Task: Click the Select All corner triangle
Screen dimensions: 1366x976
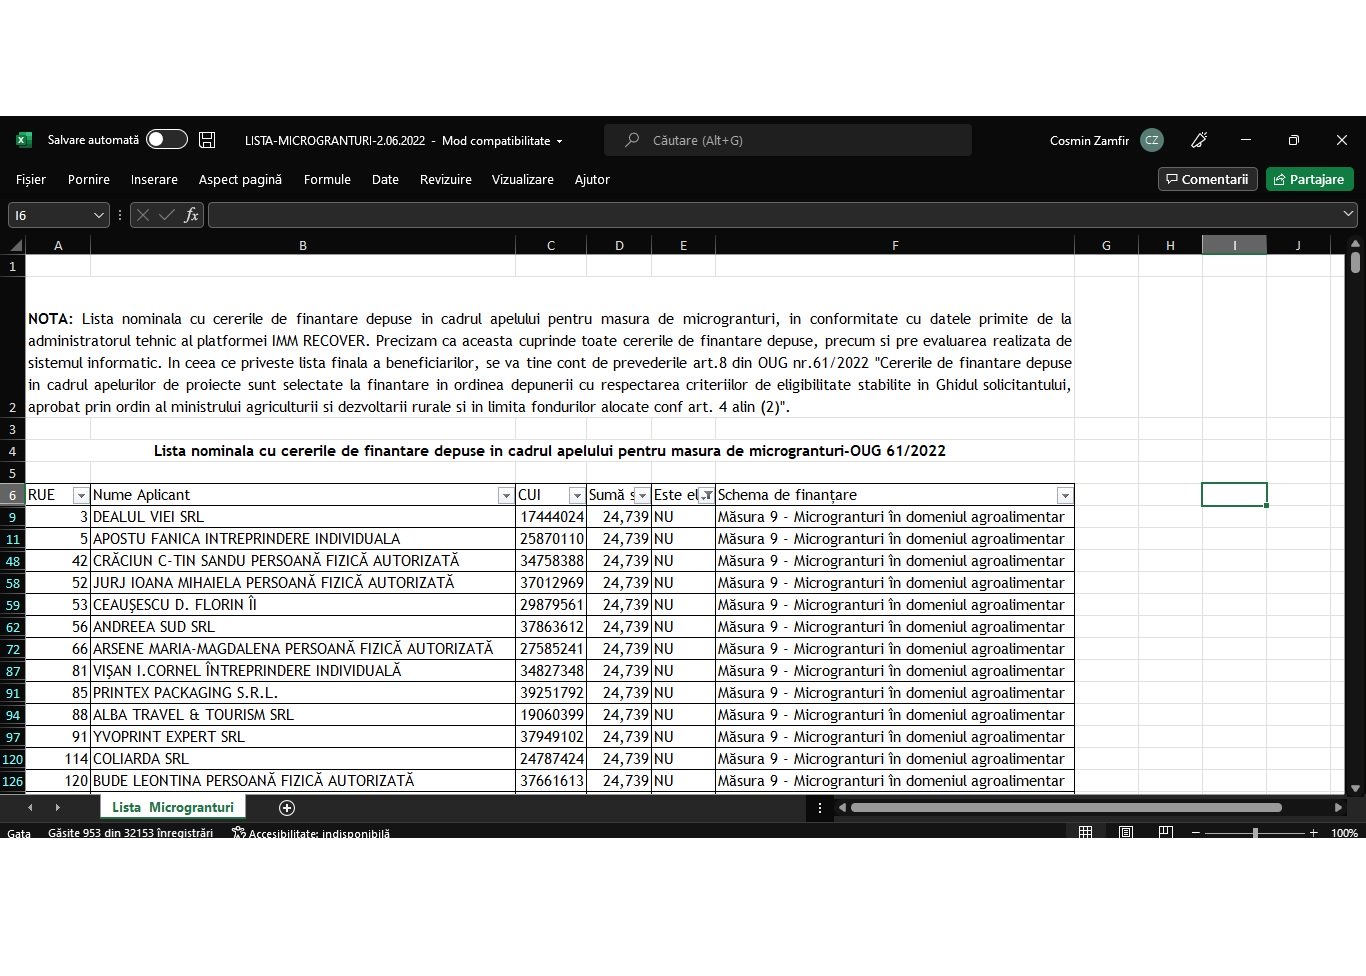Action: 15,246
